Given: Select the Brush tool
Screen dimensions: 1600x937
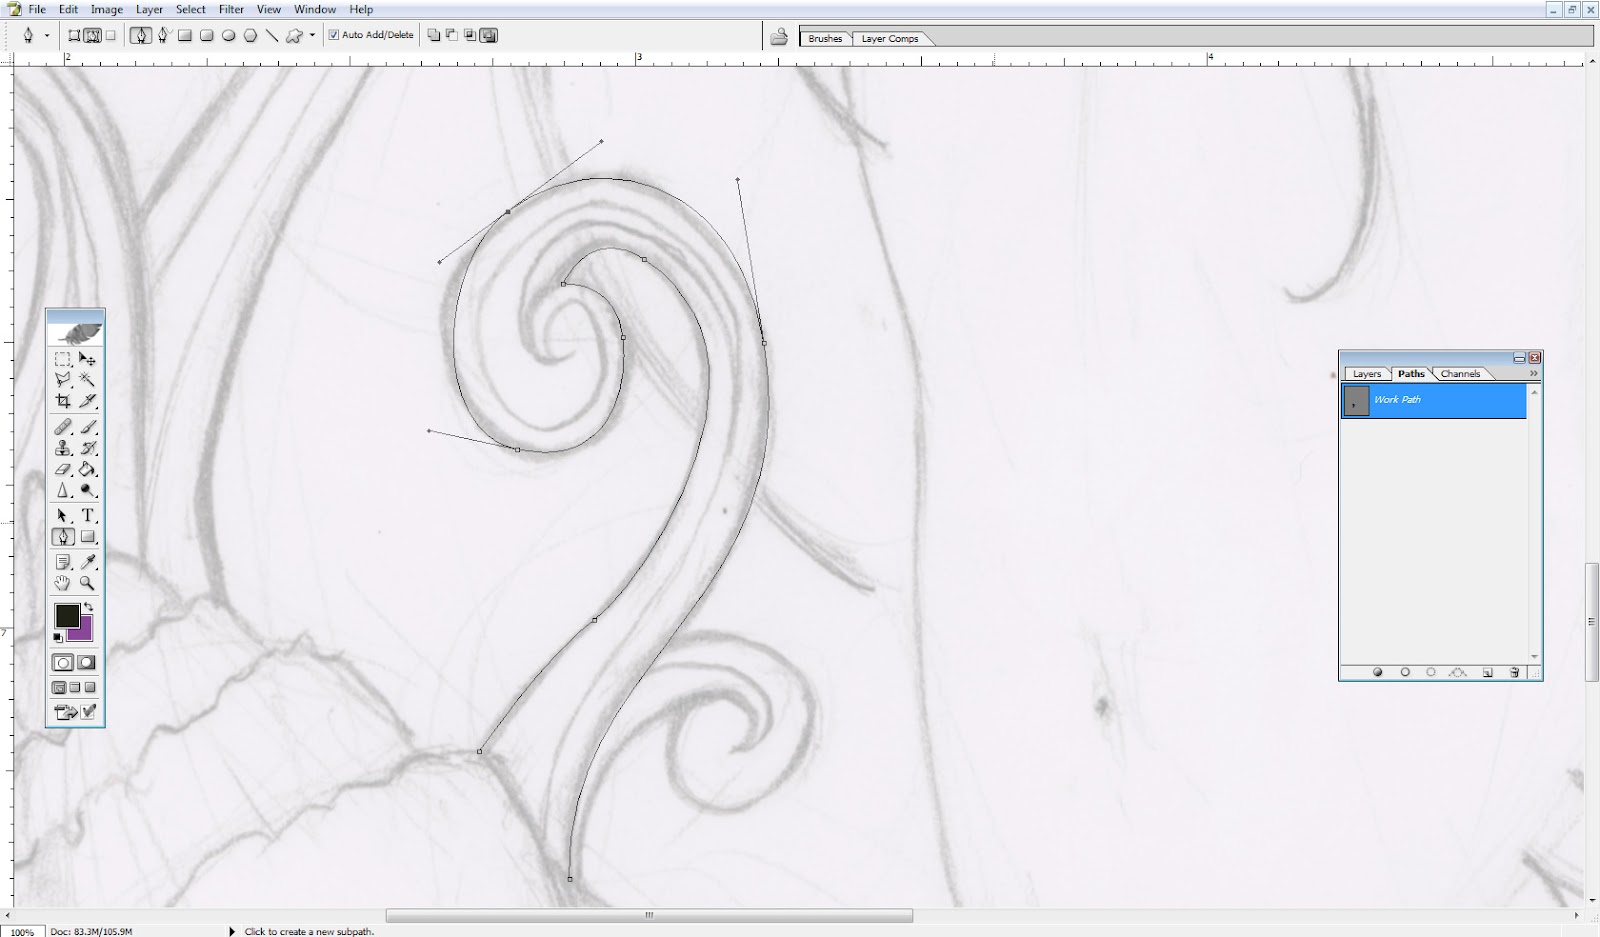Looking at the screenshot, I should 90,427.
